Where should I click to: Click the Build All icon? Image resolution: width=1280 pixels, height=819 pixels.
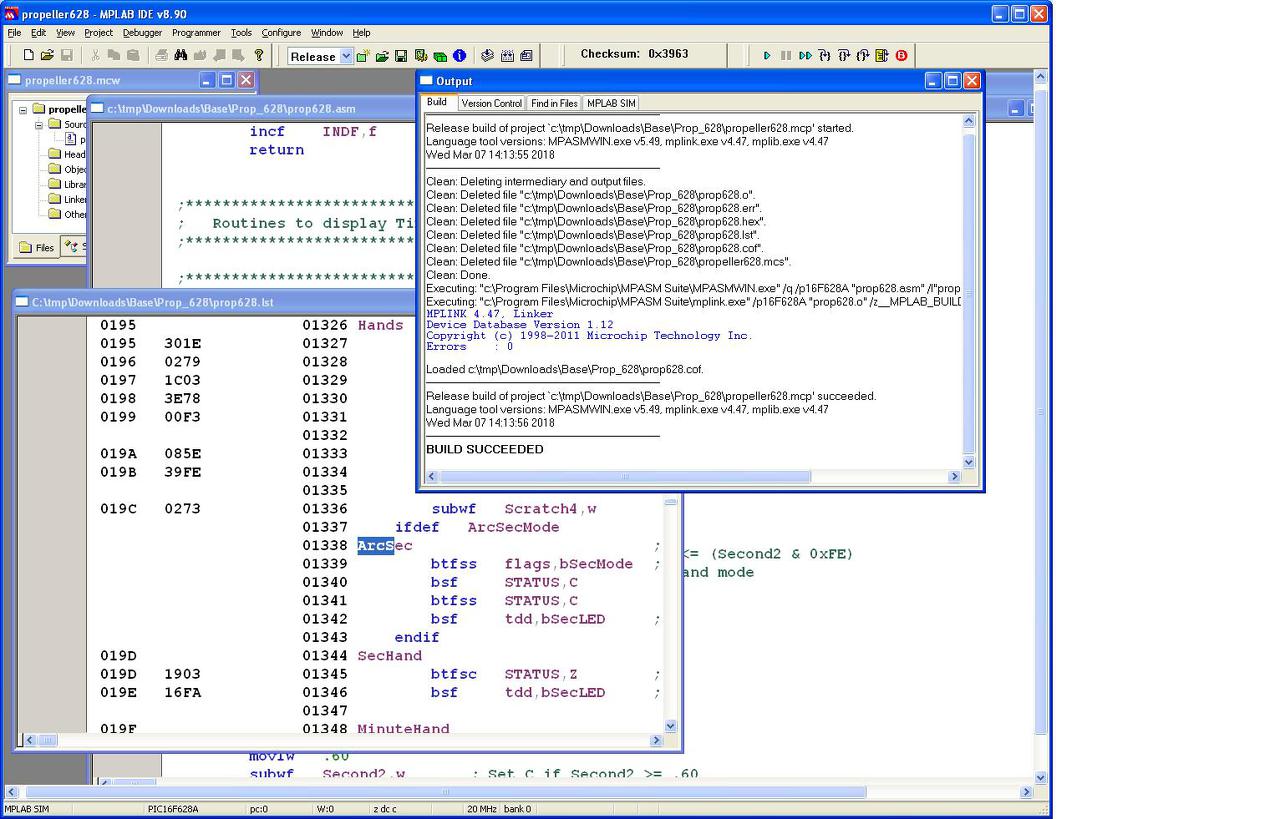(507, 56)
